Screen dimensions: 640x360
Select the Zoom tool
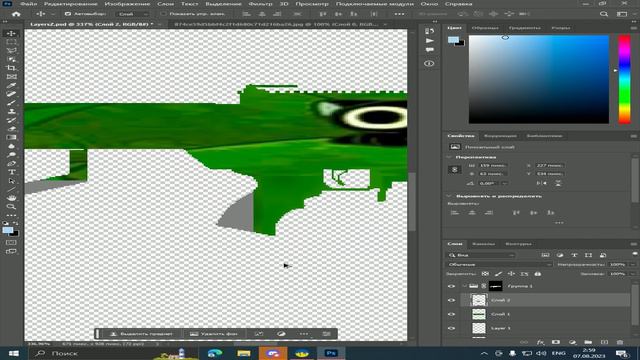coord(11,207)
